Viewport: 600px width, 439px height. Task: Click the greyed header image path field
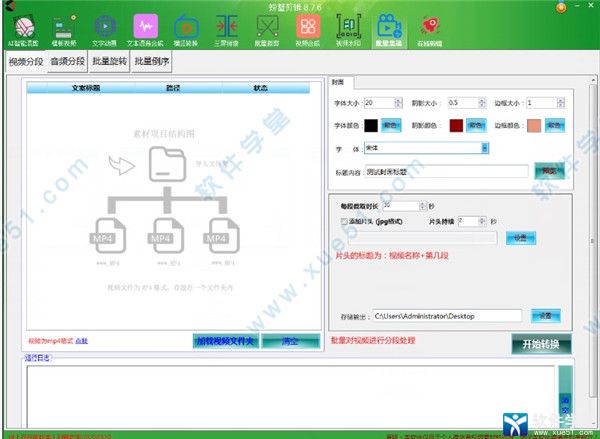pyautogui.click(x=422, y=238)
